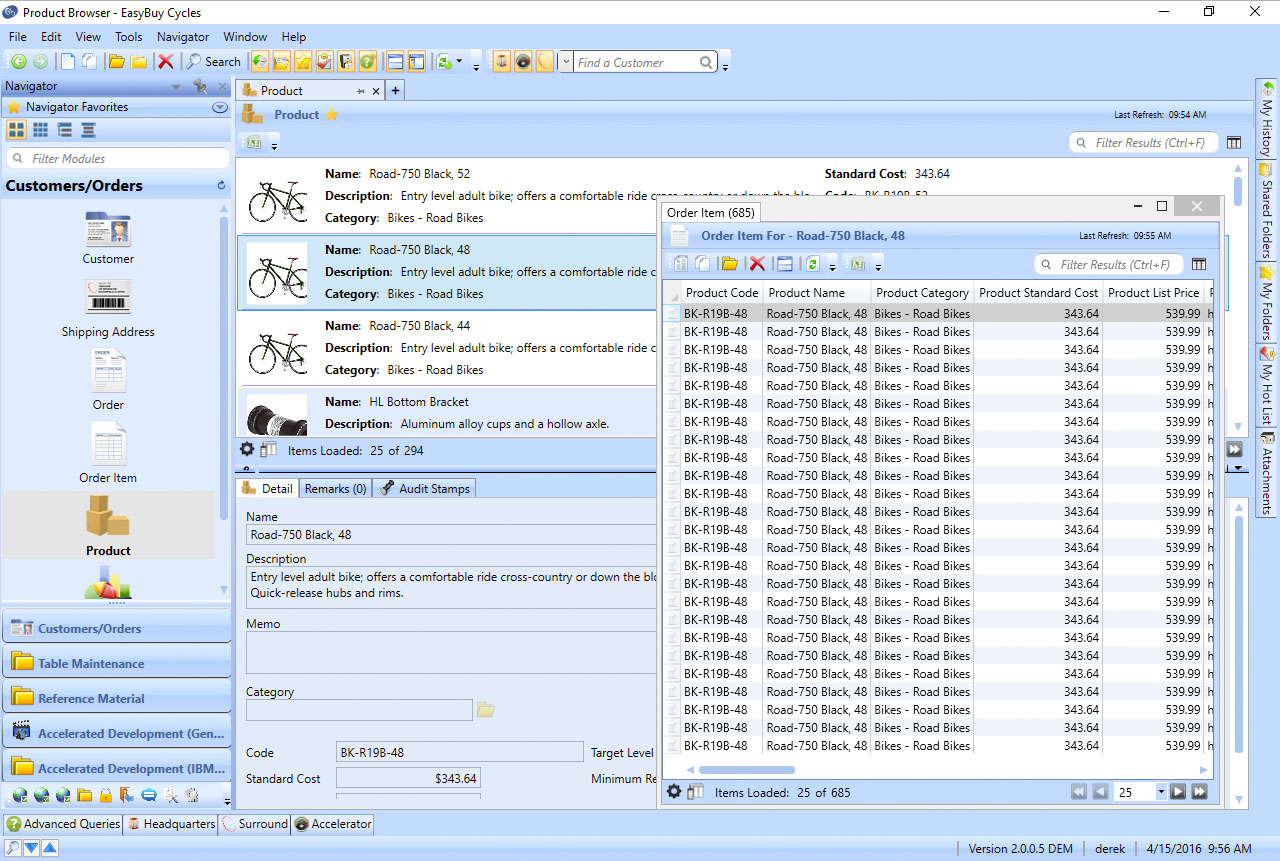
Task: Click the green refresh icon in Order Item toolbar
Action: pos(812,264)
